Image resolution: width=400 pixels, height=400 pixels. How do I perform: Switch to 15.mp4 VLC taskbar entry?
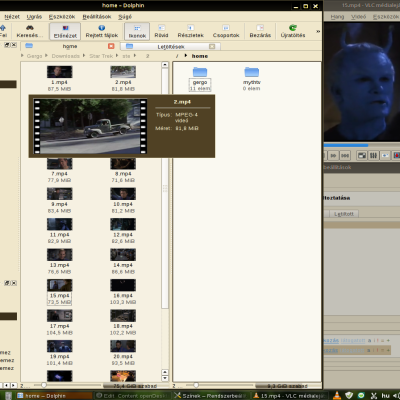291,396
